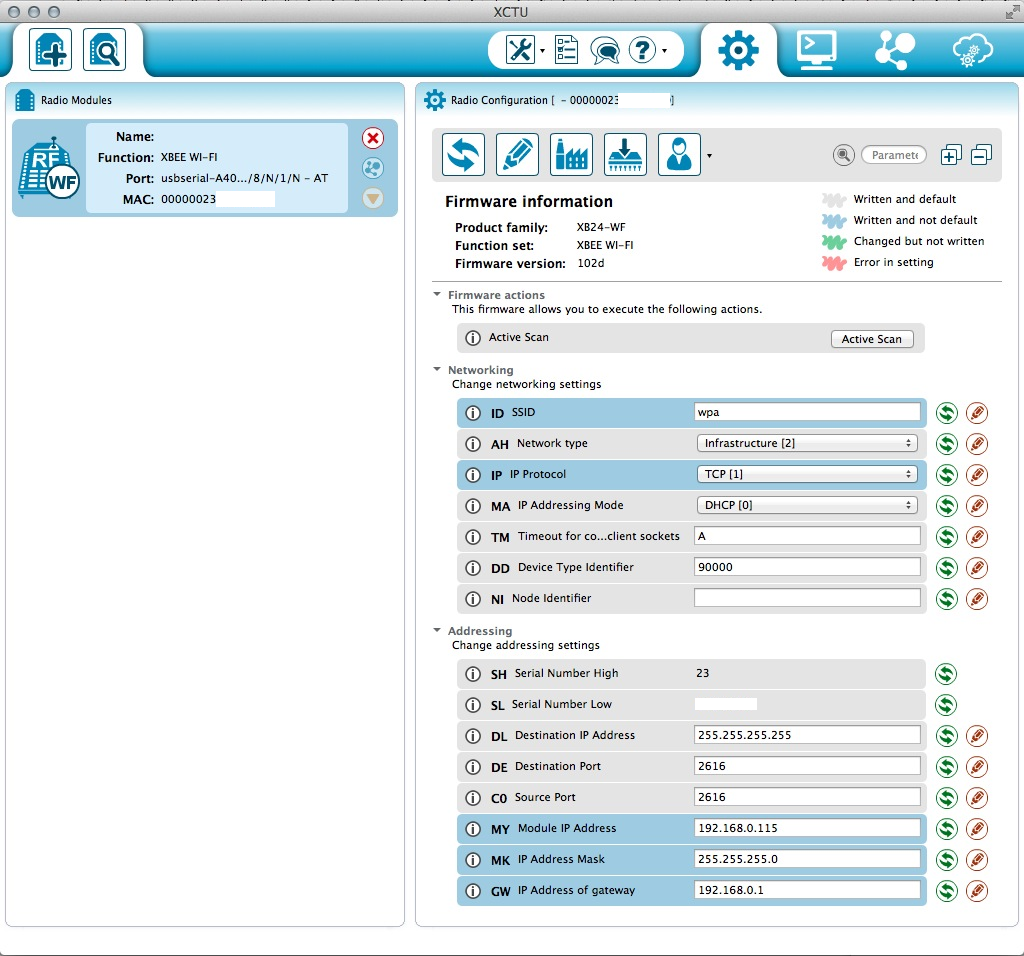Write the MK IP Address Mask
The image size is (1024, 956).
pos(977,860)
